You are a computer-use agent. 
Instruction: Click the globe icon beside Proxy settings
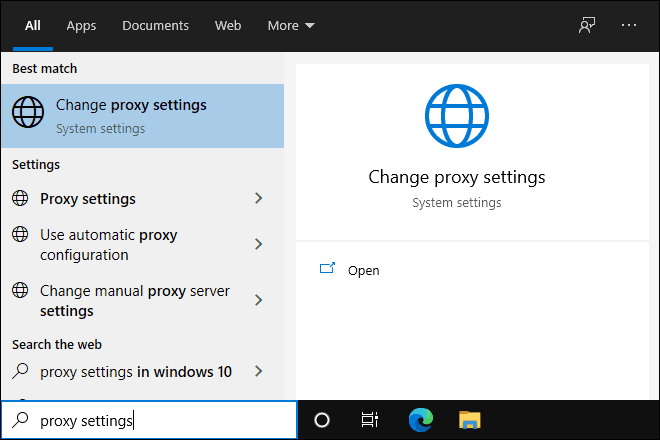click(x=20, y=198)
